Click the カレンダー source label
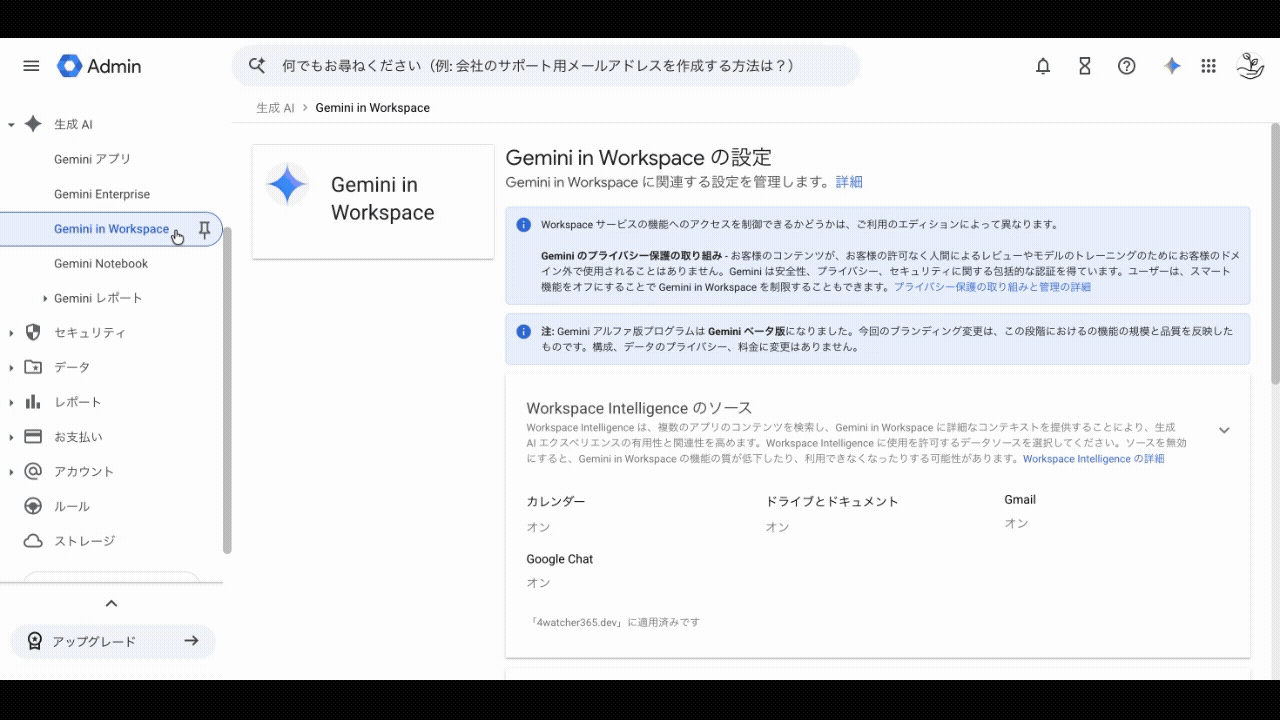1280x720 pixels. point(555,501)
